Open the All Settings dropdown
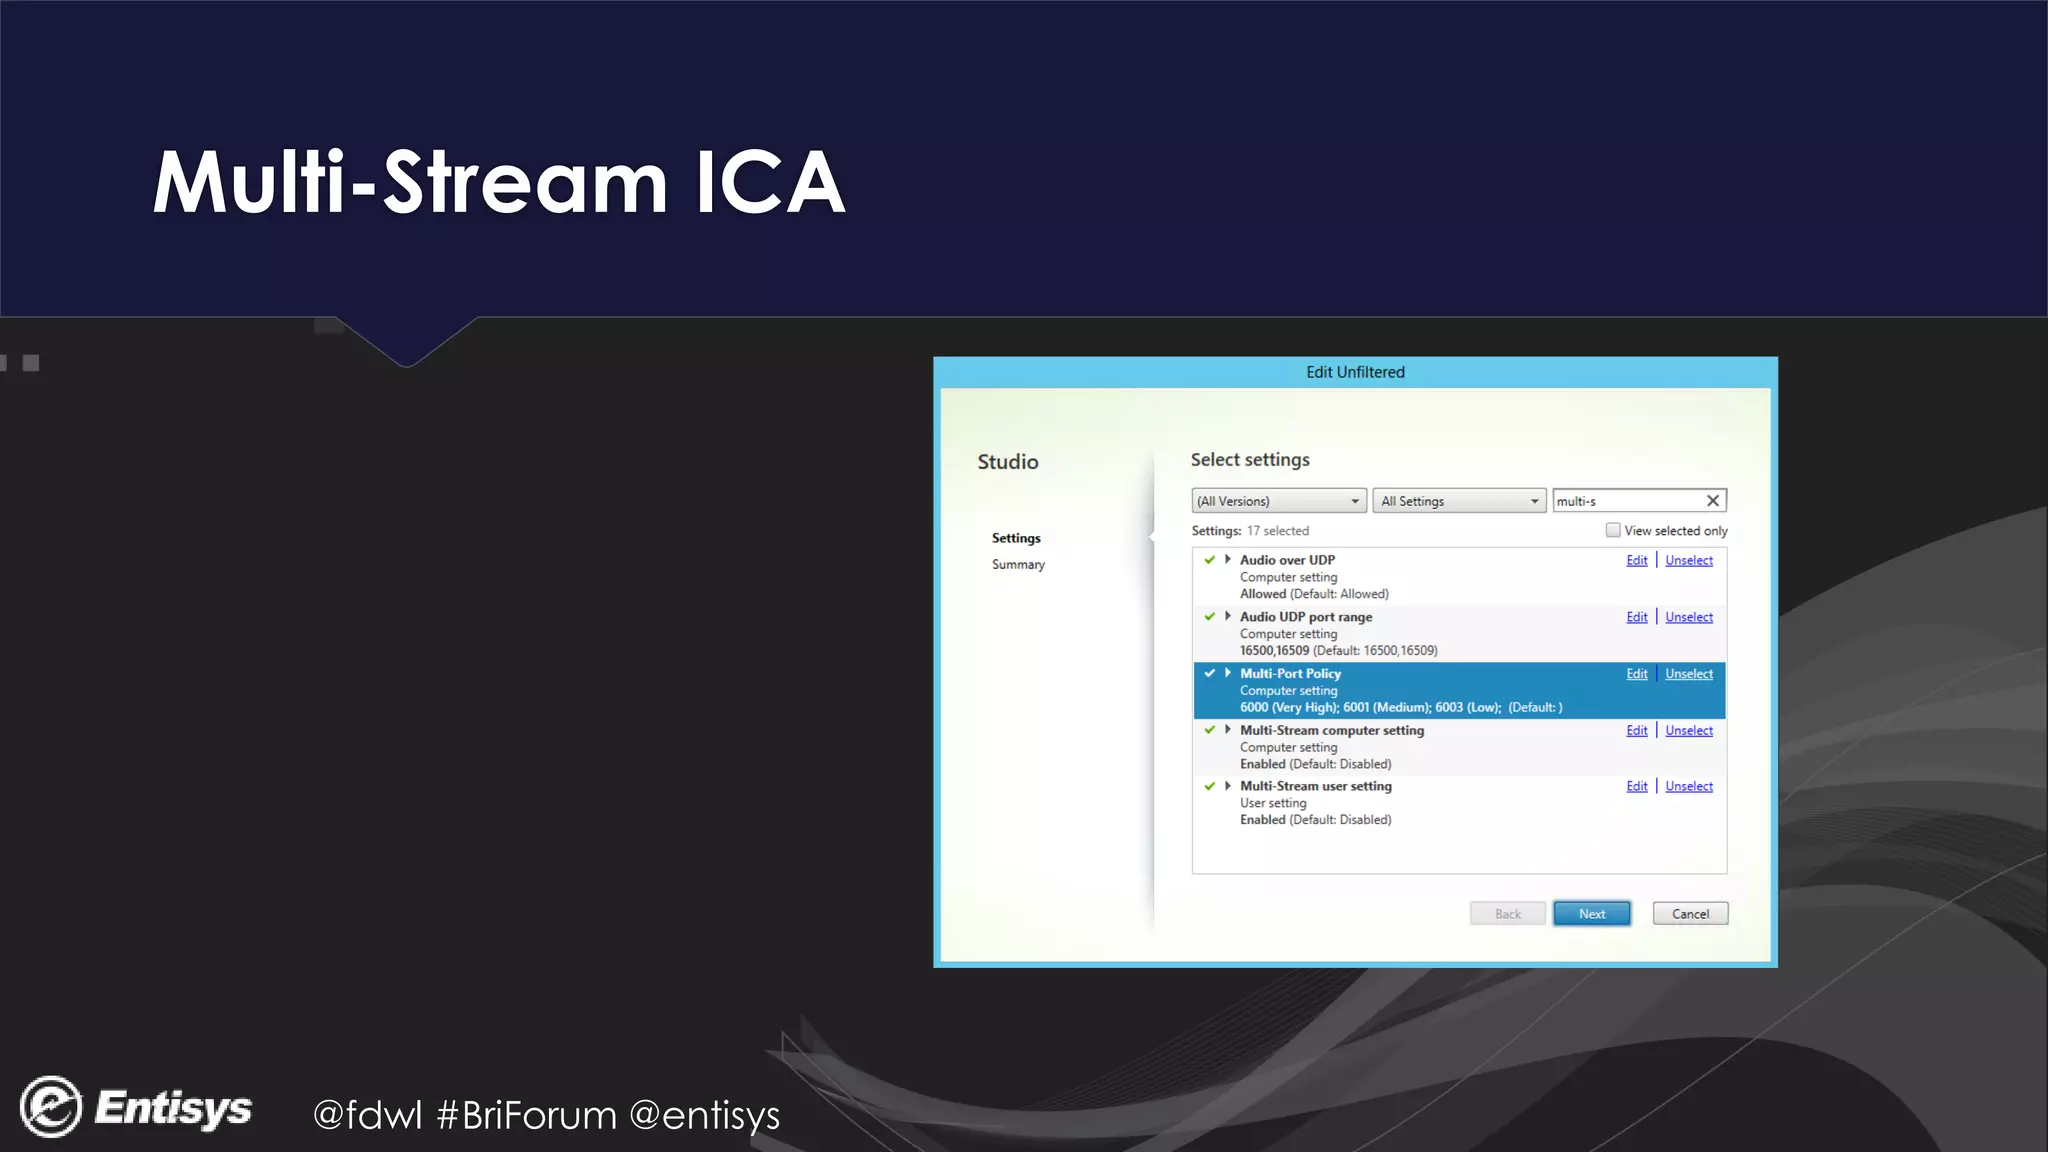The height and width of the screenshot is (1152, 2048). coord(1459,501)
